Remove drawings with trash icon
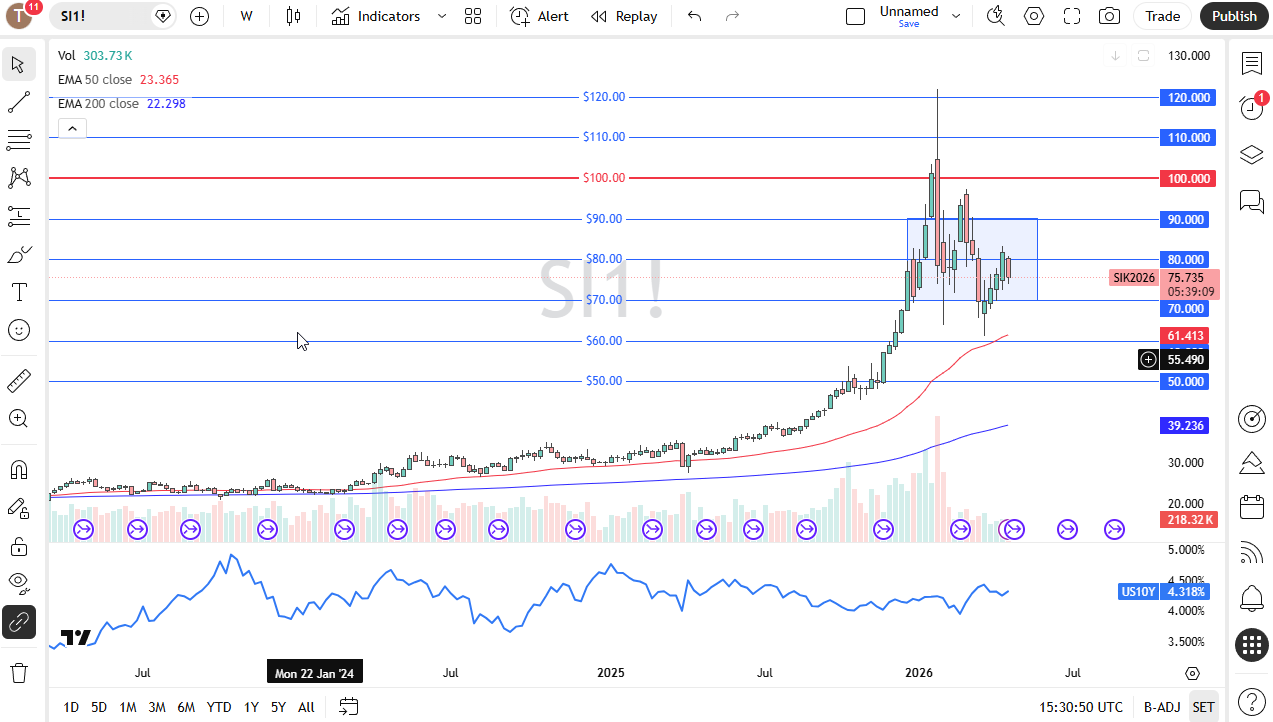 coord(18,671)
